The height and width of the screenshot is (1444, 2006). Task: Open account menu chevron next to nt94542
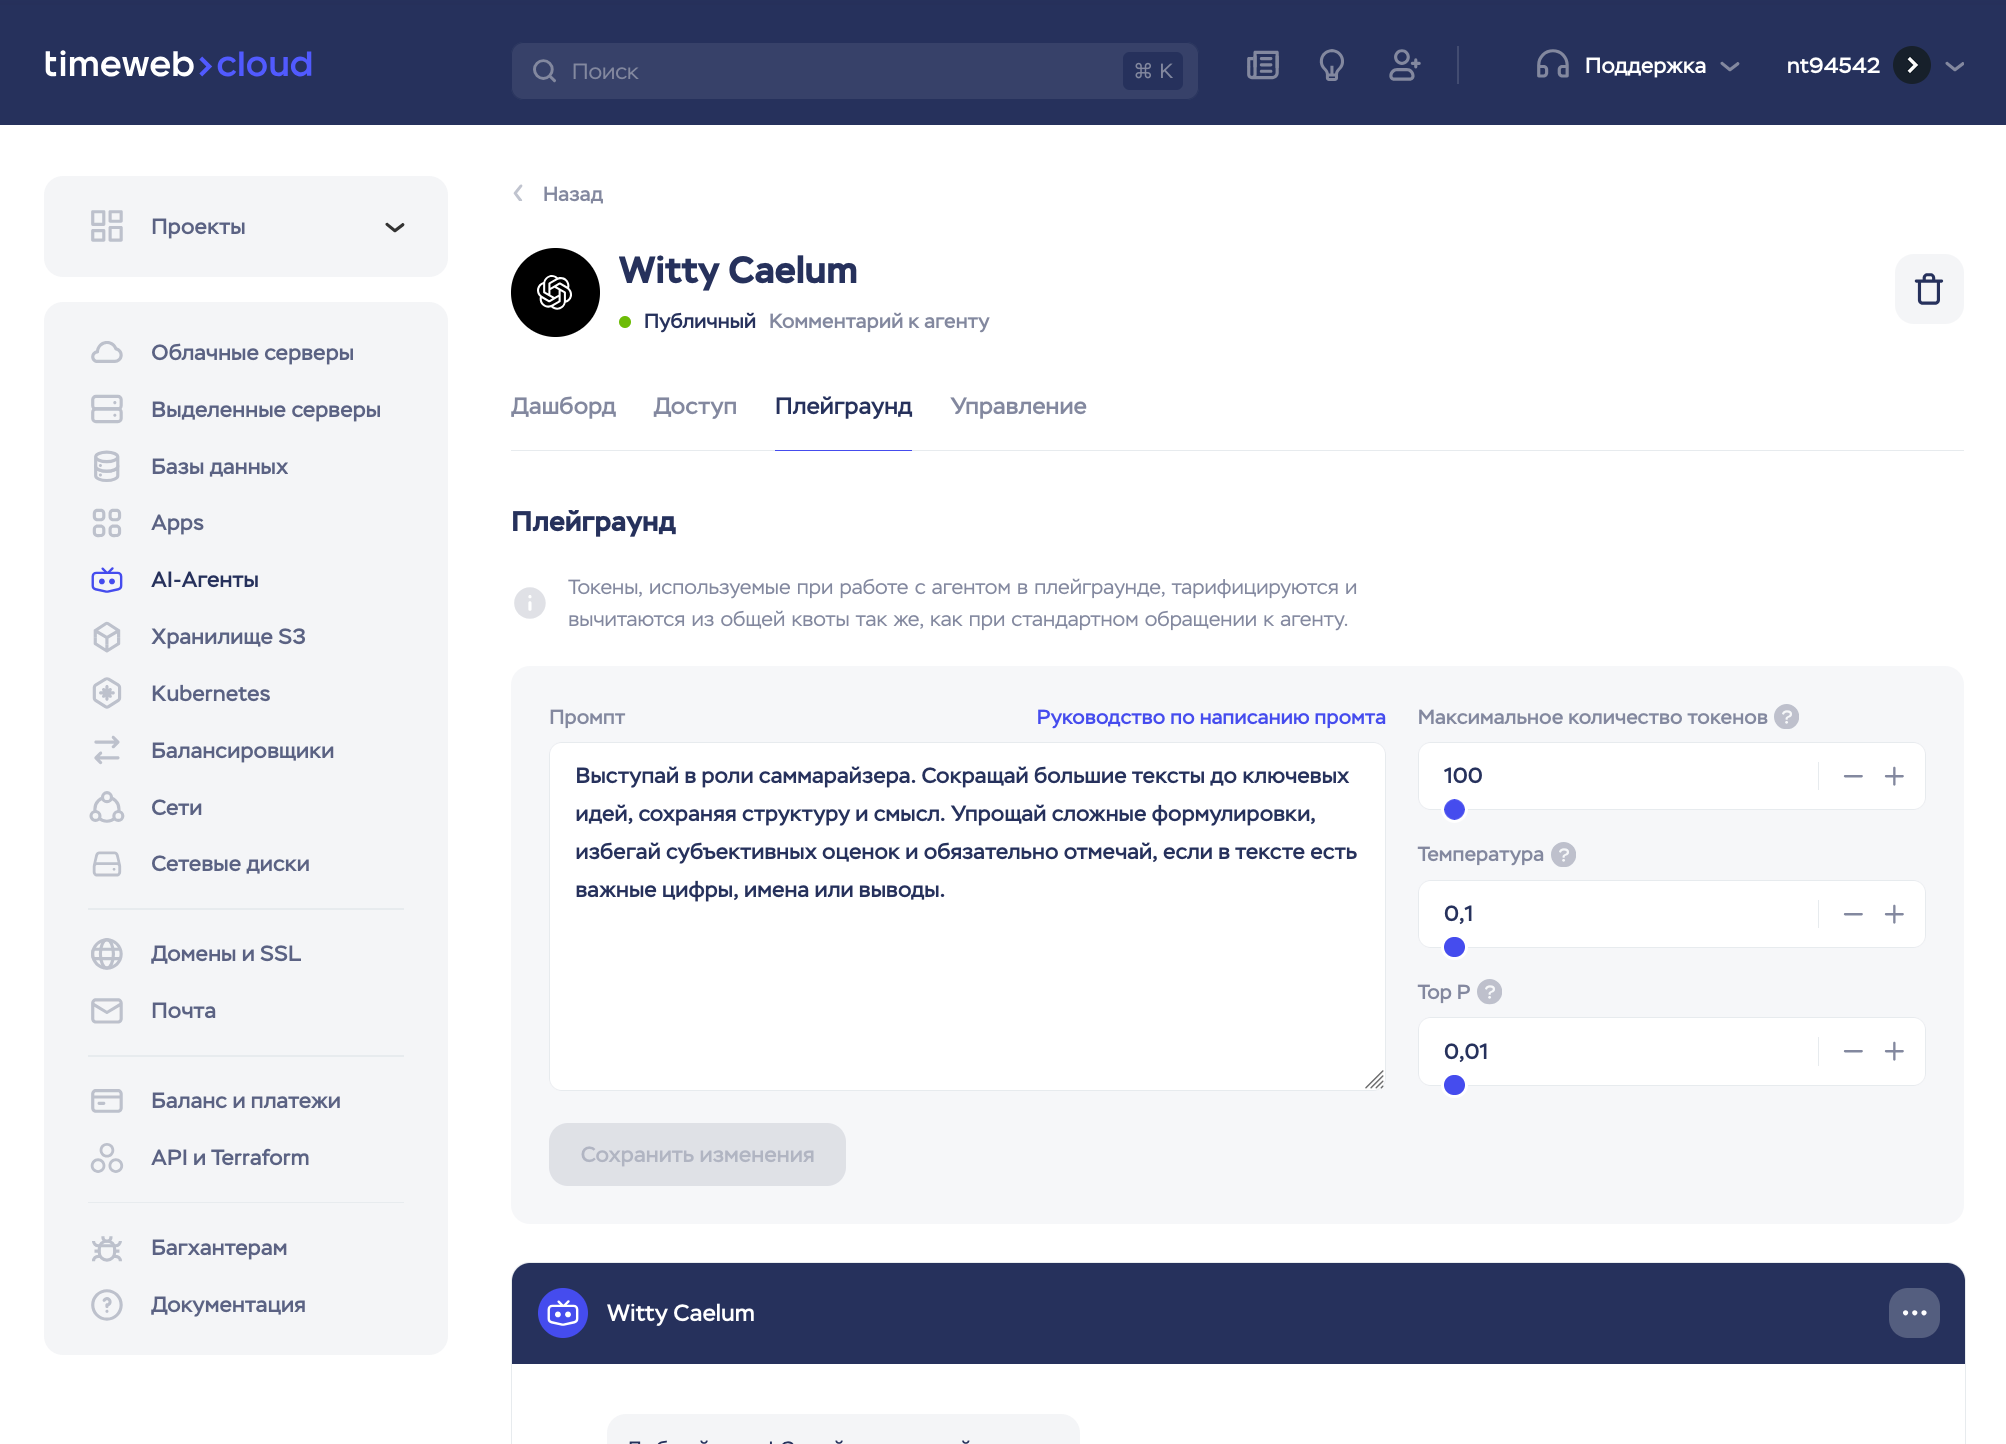tap(1955, 67)
